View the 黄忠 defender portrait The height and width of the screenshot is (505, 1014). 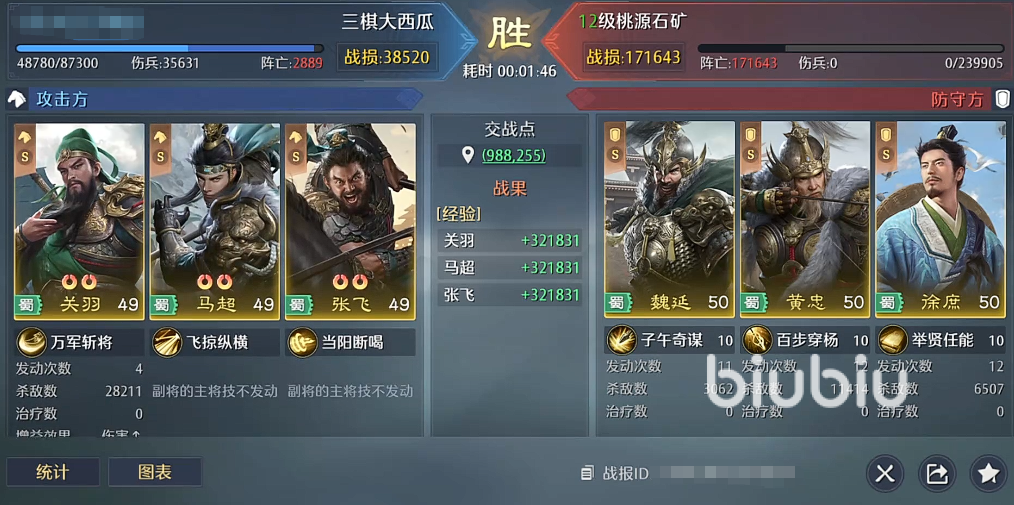click(805, 219)
